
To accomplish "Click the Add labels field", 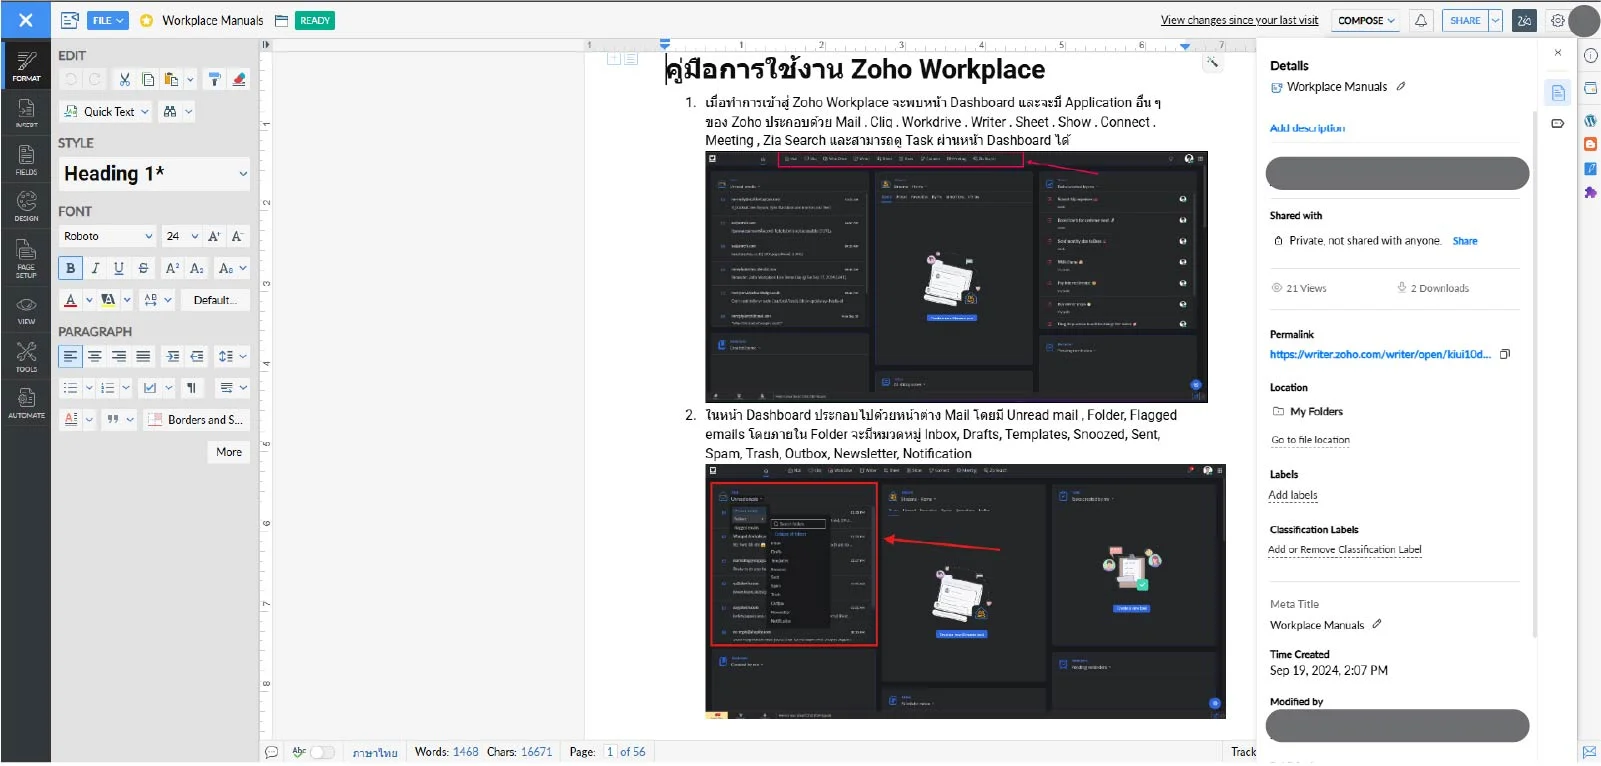I will (x=1293, y=495).
